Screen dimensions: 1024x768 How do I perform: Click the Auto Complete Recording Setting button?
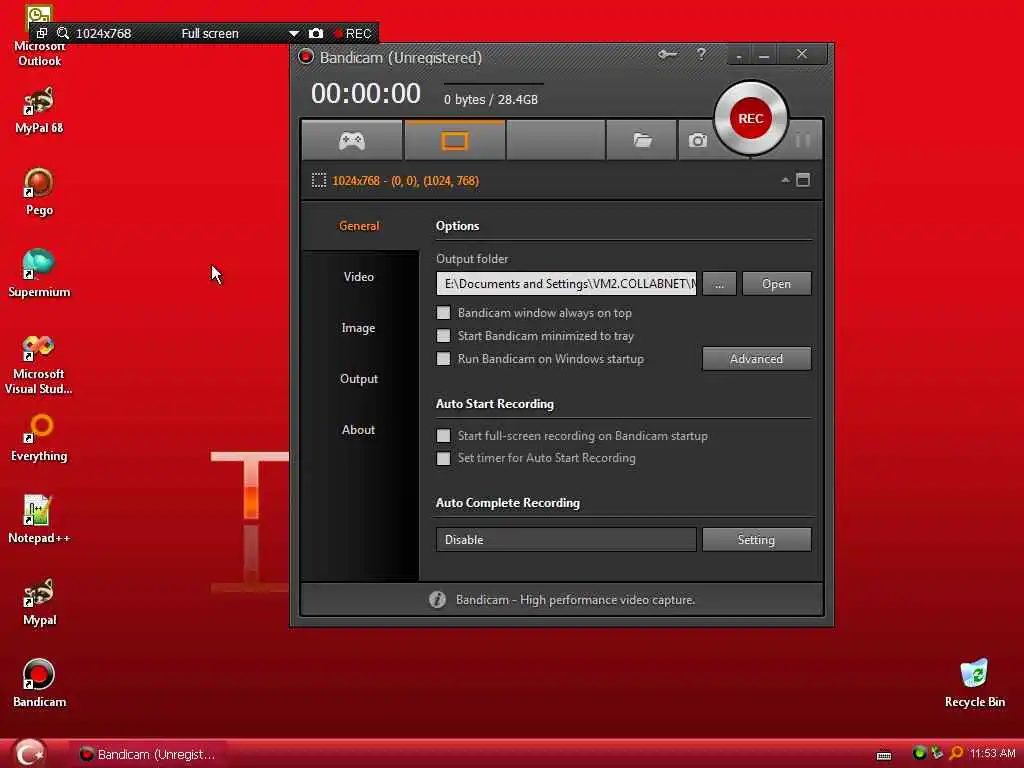[756, 539]
